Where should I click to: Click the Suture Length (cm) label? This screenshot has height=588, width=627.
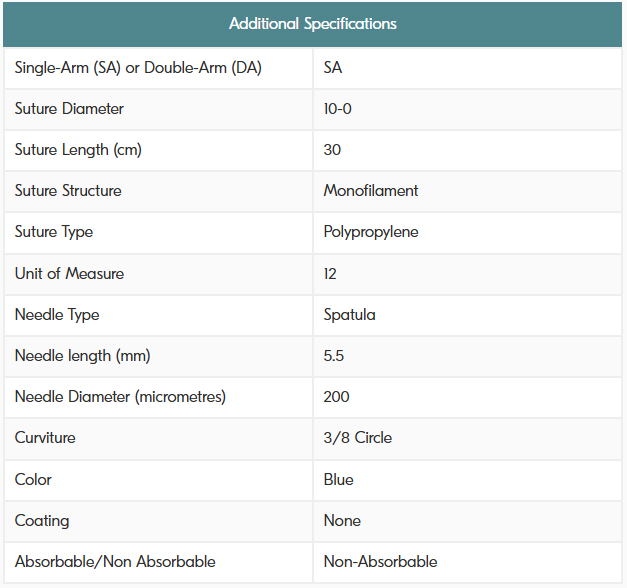pos(78,149)
